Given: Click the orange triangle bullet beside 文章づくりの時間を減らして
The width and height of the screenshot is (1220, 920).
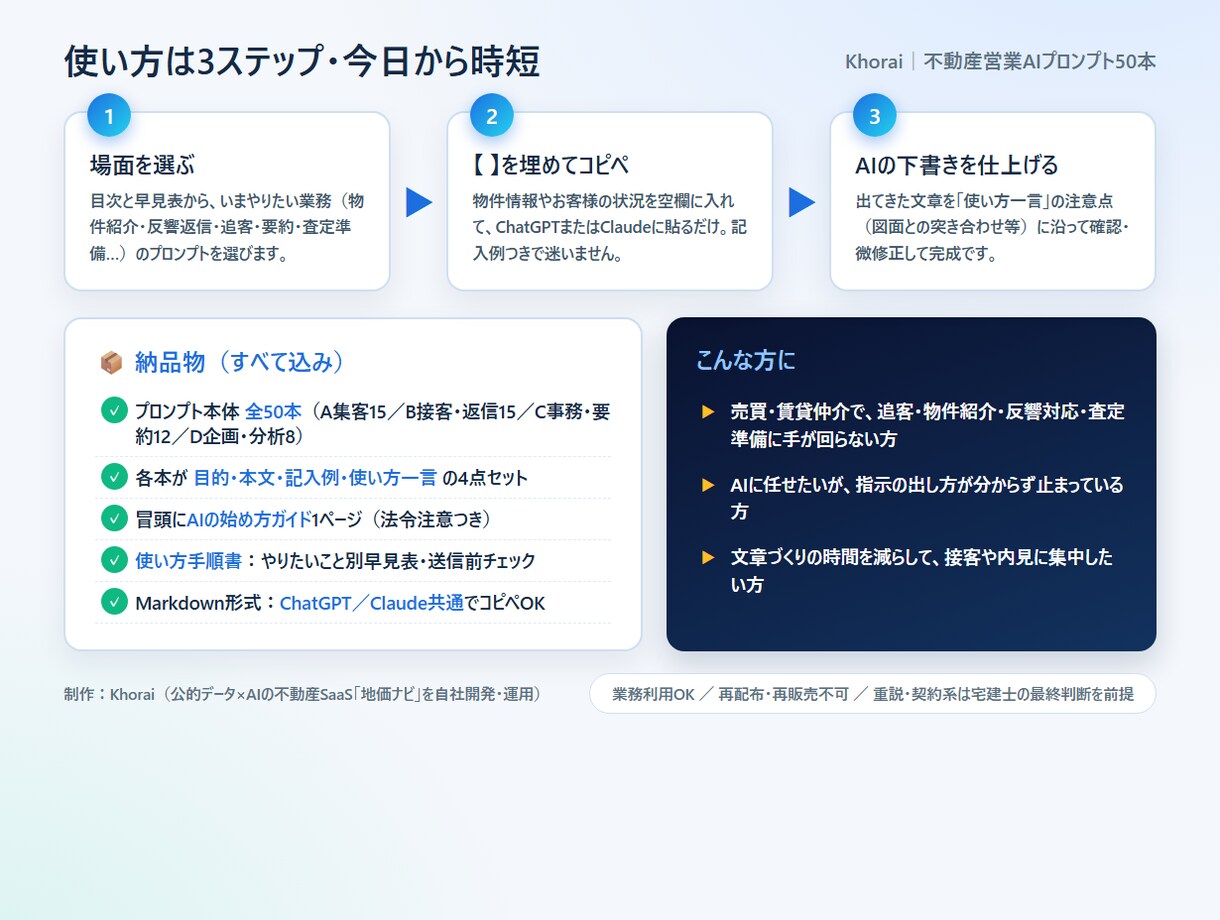Looking at the screenshot, I should tap(708, 558).
